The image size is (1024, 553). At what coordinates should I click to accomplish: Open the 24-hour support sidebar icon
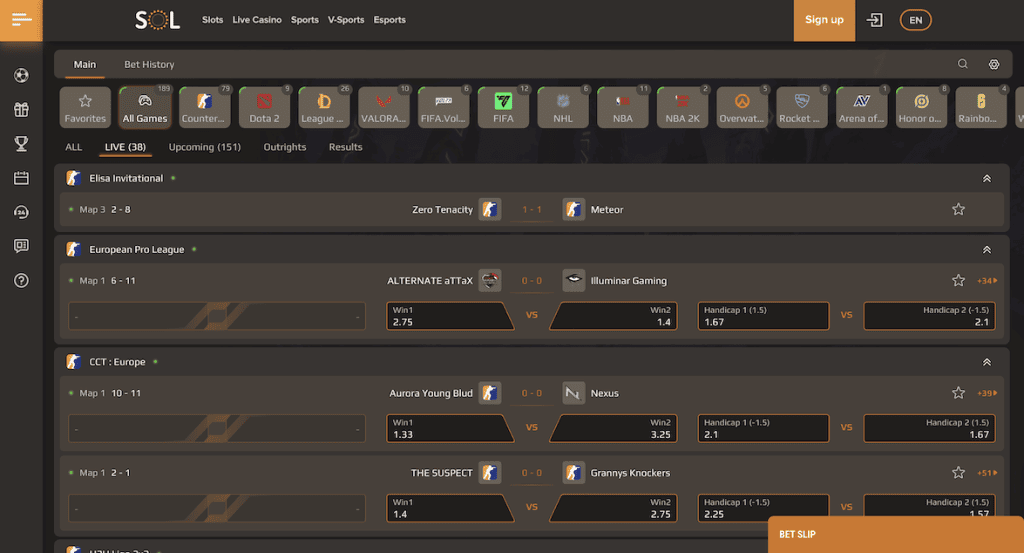[x=21, y=212]
